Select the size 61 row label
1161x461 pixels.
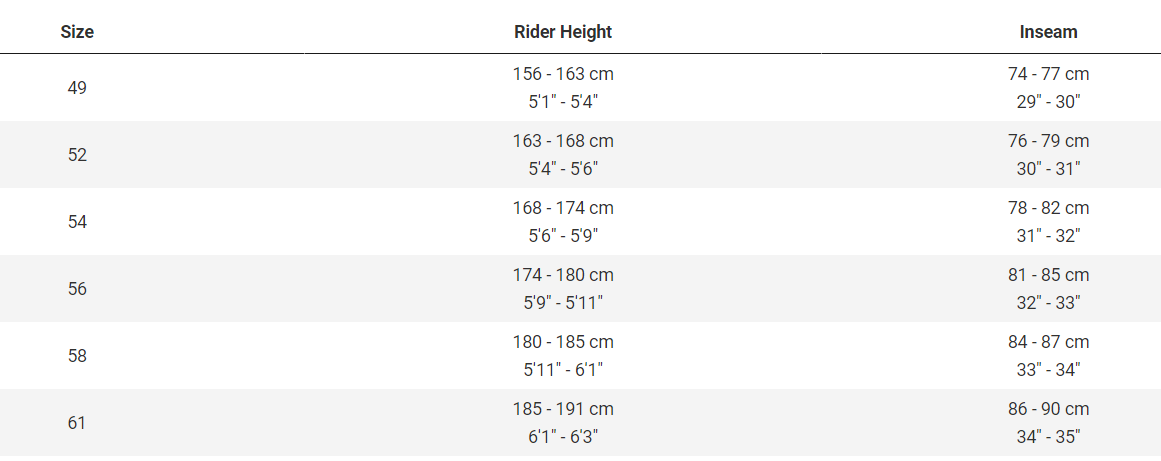(77, 423)
